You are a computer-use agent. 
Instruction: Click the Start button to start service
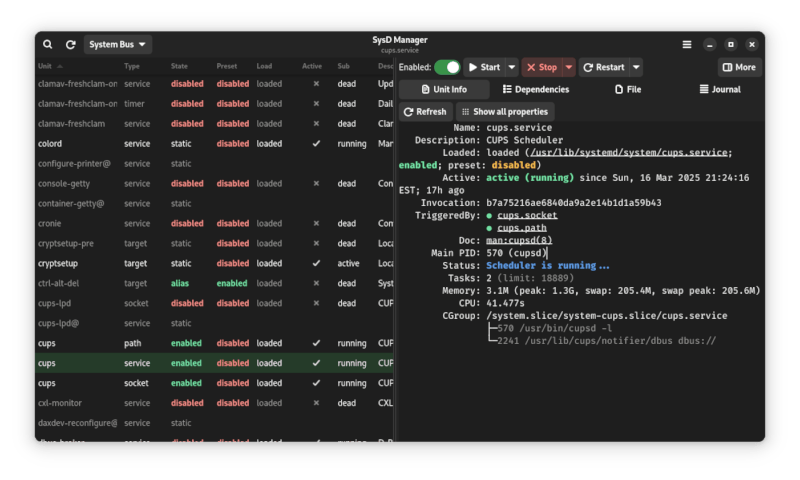(484, 68)
